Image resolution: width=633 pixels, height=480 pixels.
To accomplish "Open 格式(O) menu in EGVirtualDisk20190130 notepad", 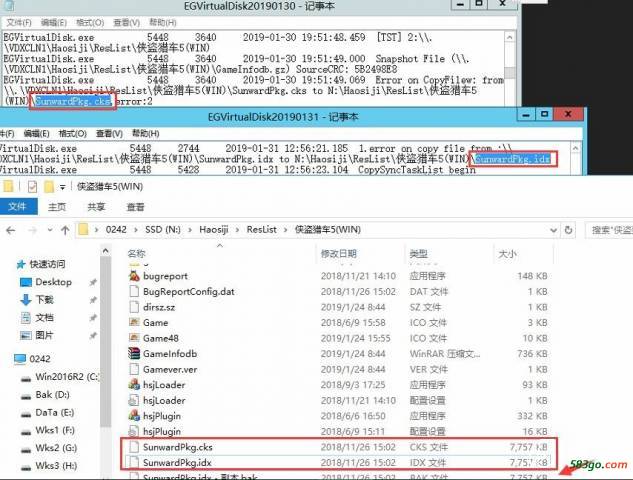I will point(90,22).
